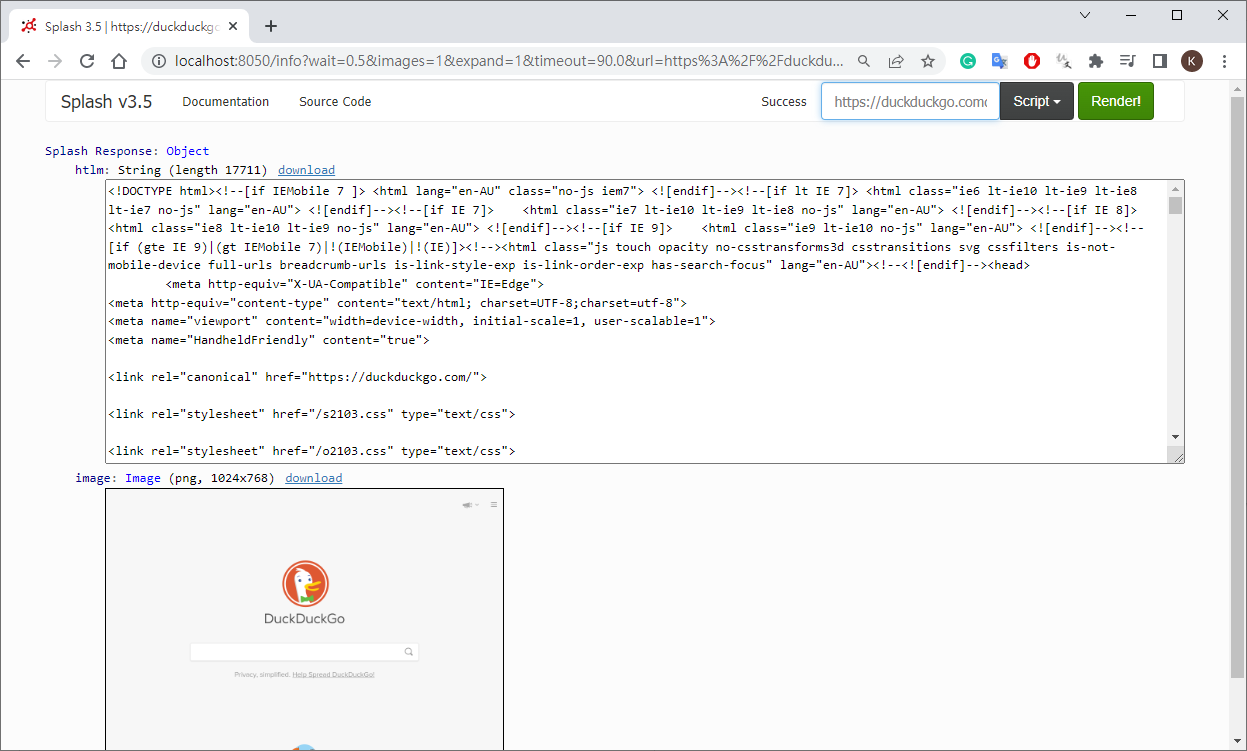Image resolution: width=1247 pixels, height=751 pixels.
Task: Open the Script dropdown
Action: [x=1036, y=101]
